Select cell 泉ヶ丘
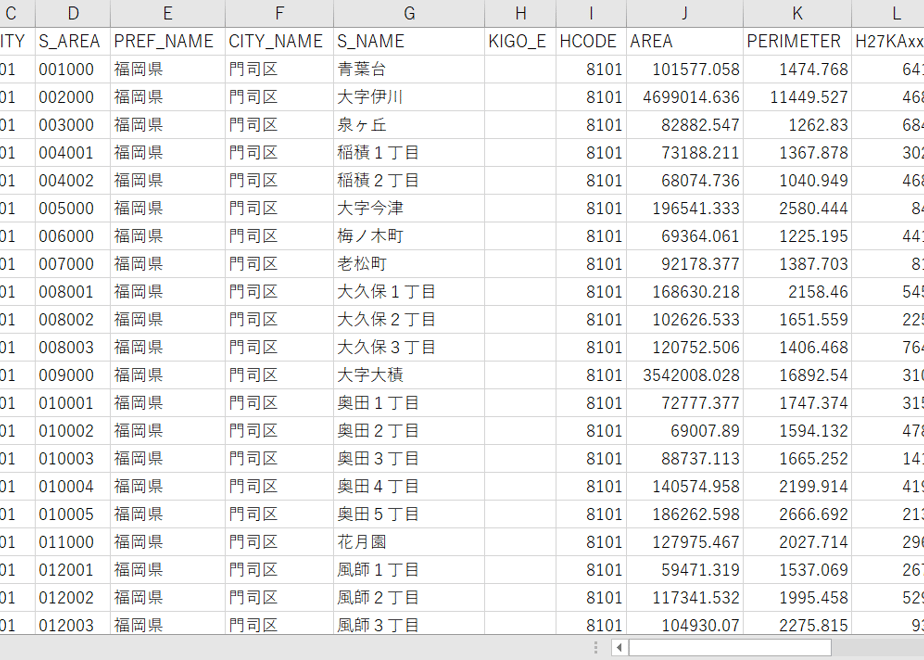 (409, 125)
